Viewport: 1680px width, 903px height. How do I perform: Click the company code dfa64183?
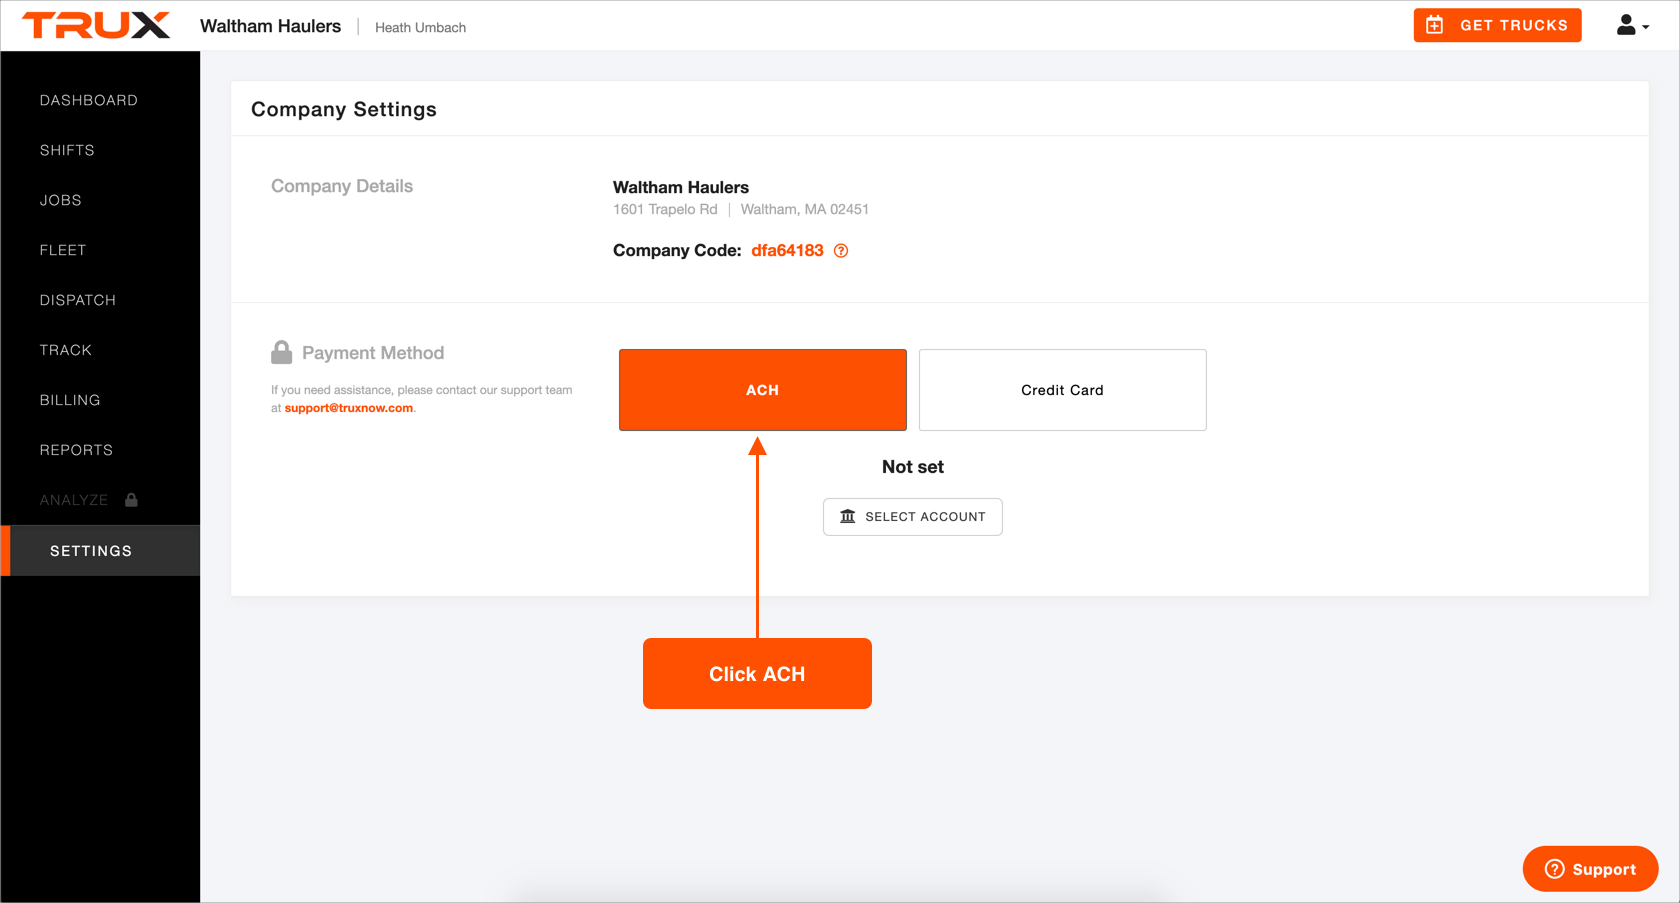787,251
